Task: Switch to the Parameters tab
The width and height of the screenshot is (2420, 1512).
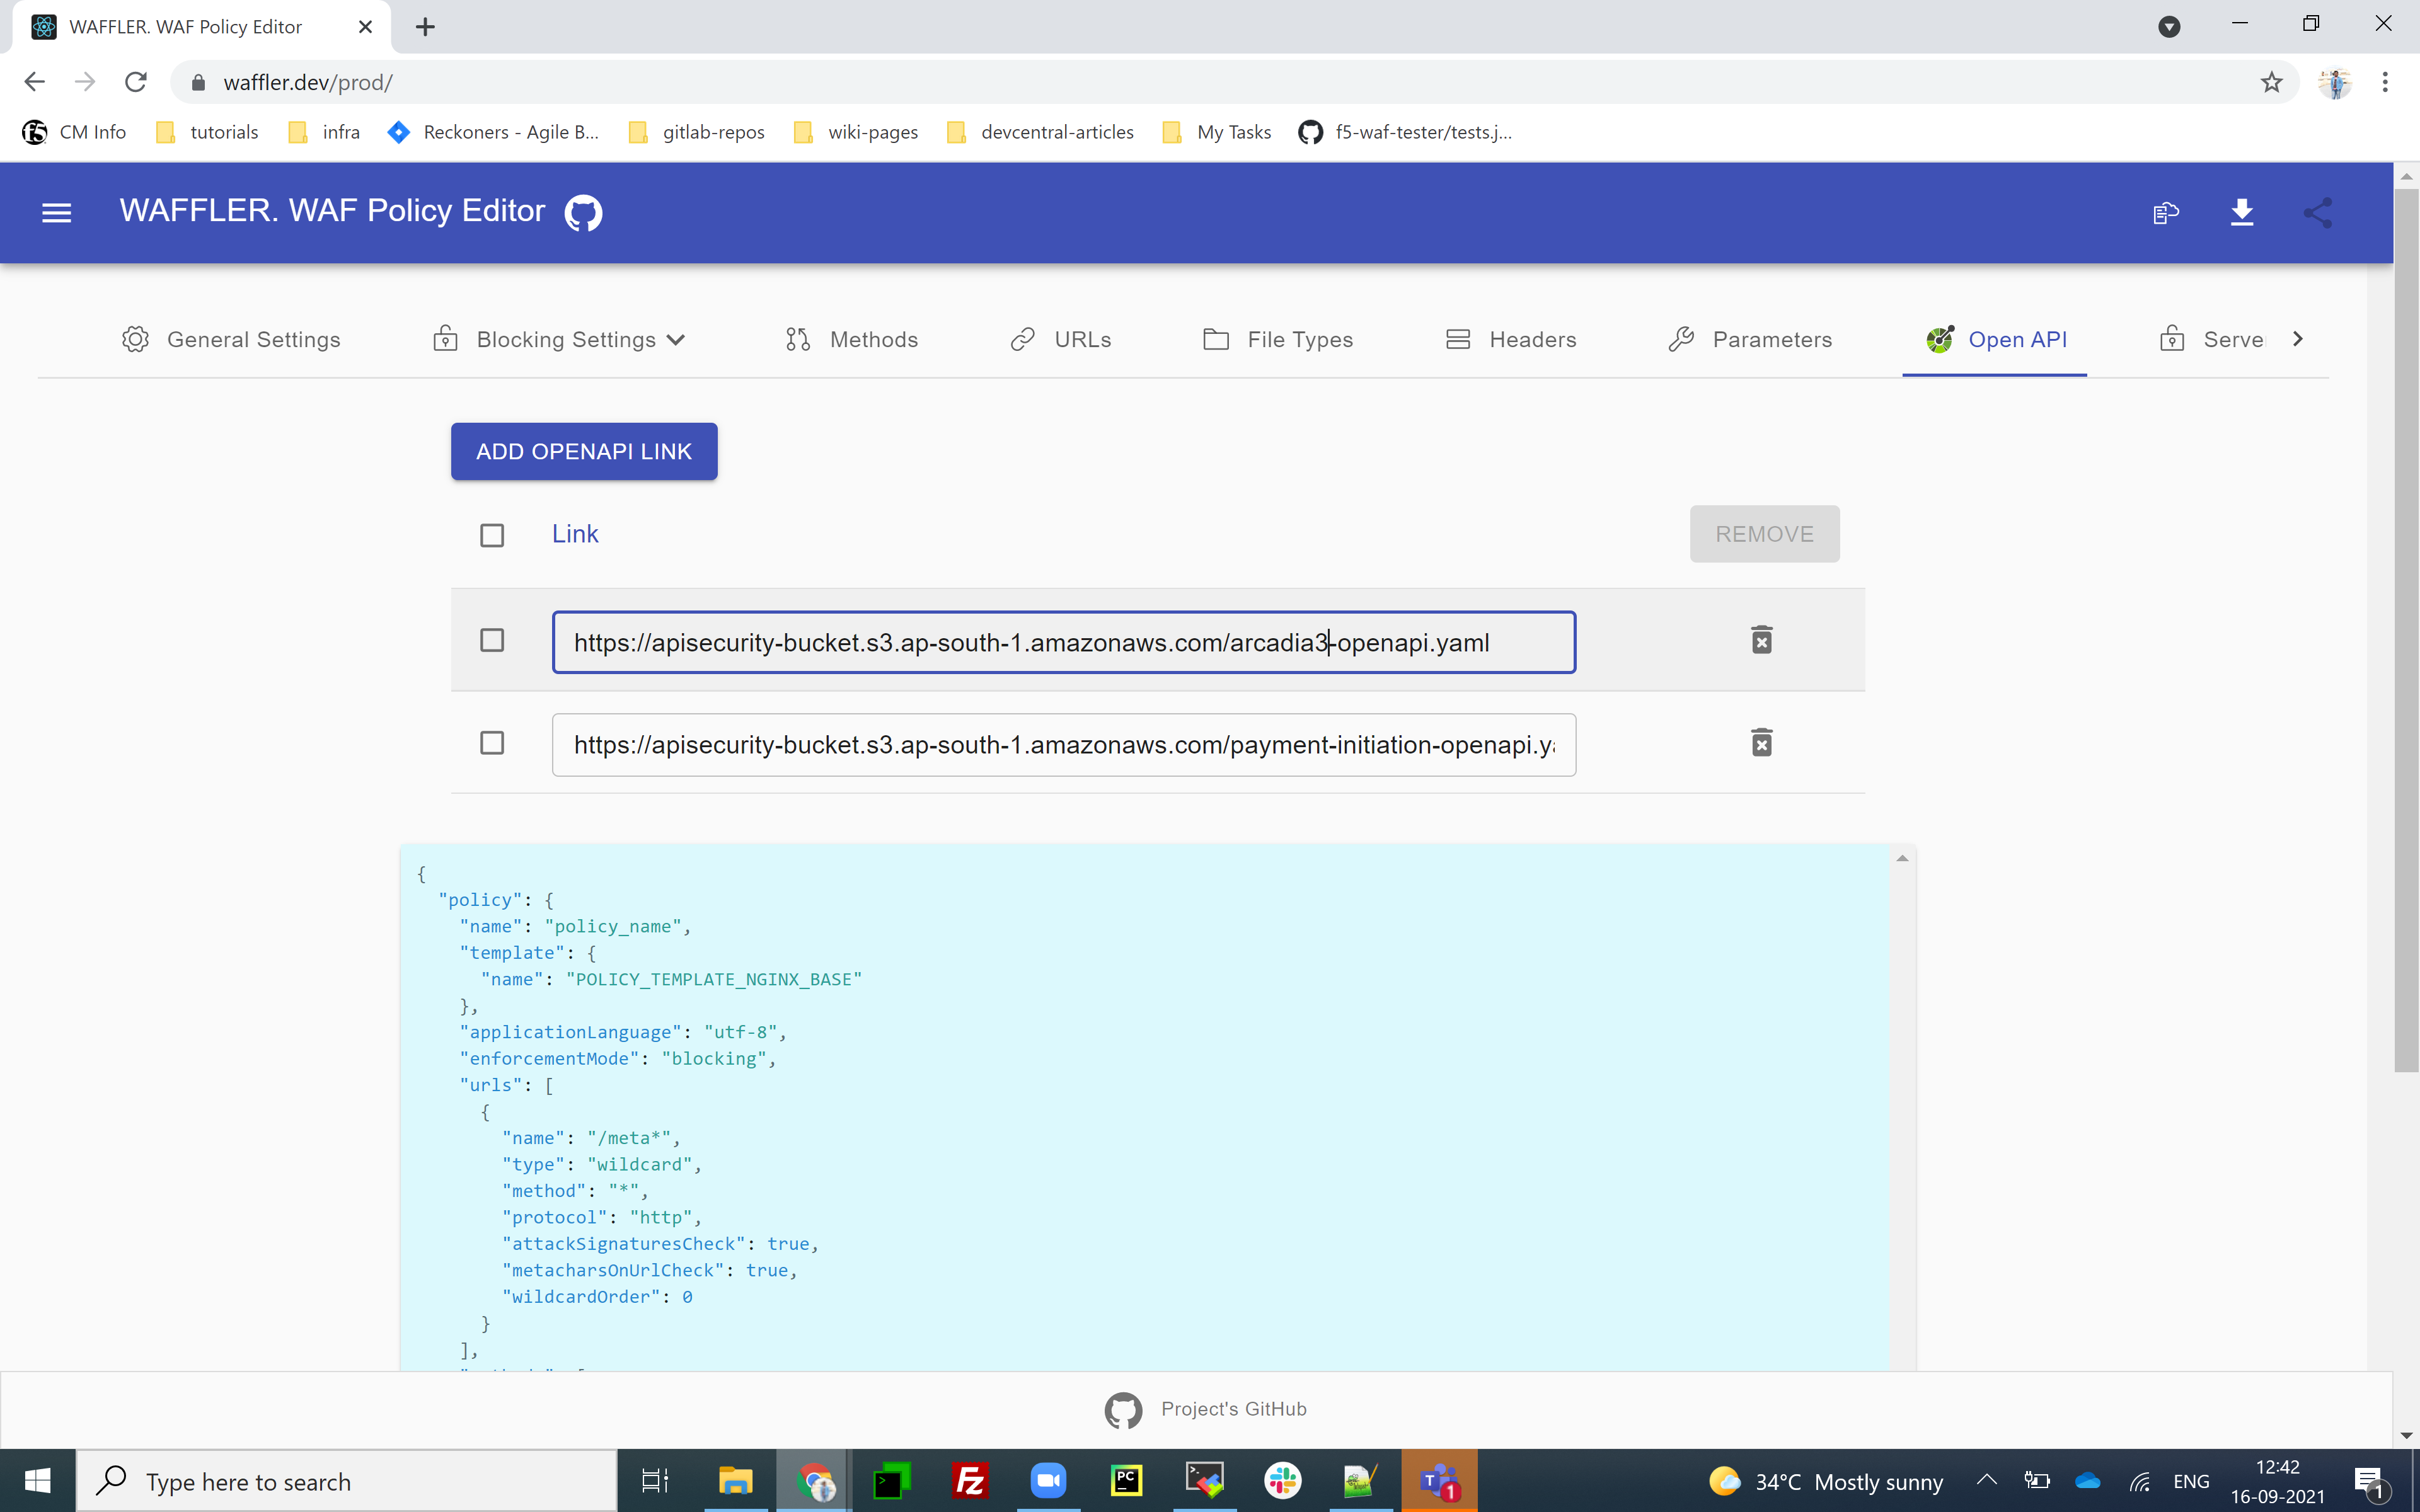Action: point(1750,340)
